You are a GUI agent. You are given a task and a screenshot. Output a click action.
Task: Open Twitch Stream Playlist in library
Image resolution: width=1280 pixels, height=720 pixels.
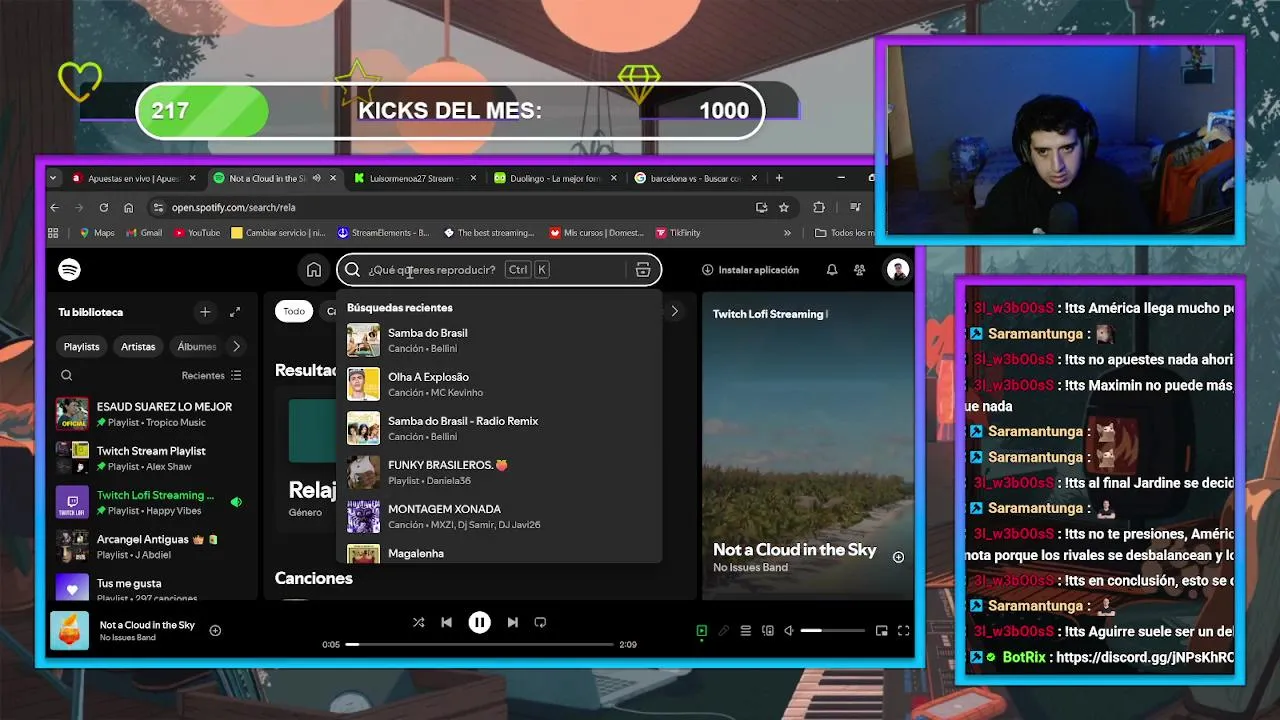click(150, 458)
